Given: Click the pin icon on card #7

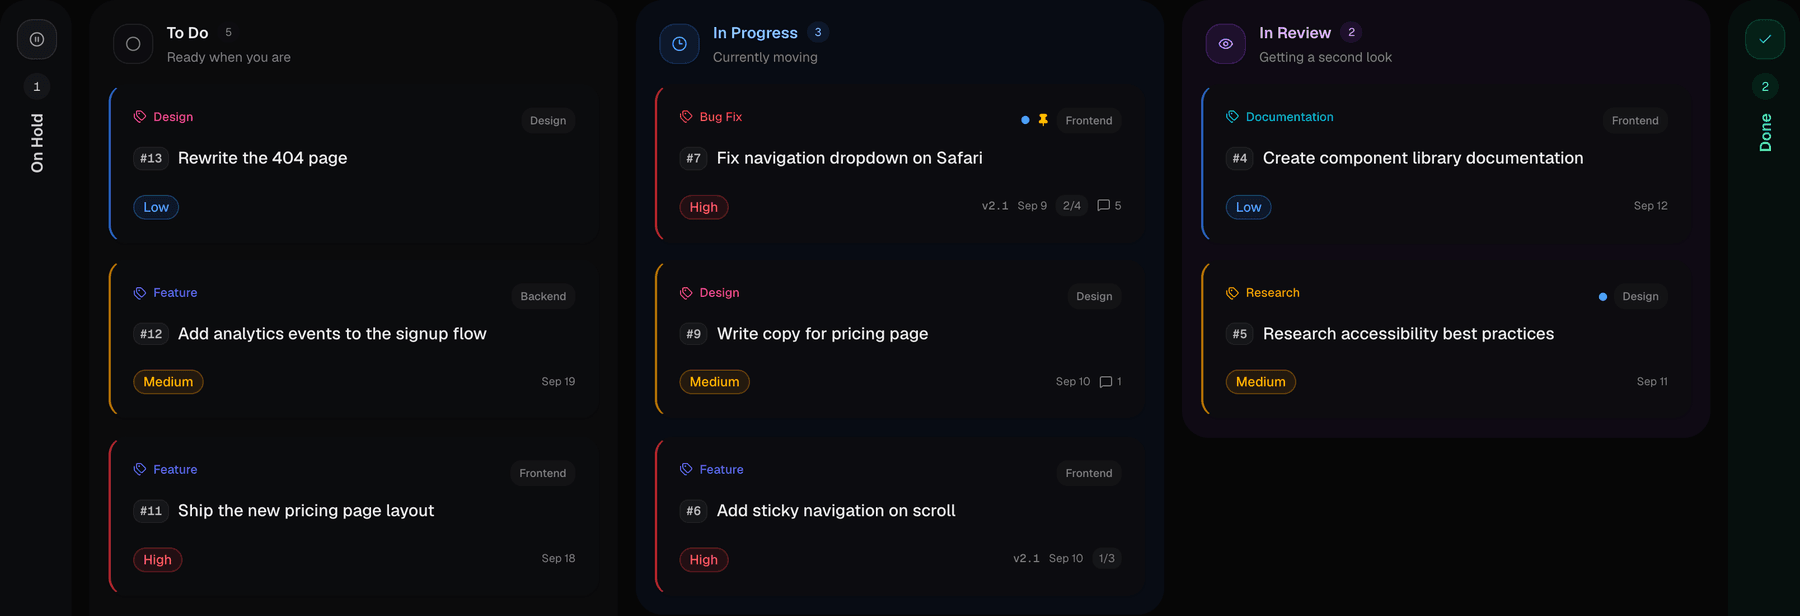Looking at the screenshot, I should [x=1043, y=120].
